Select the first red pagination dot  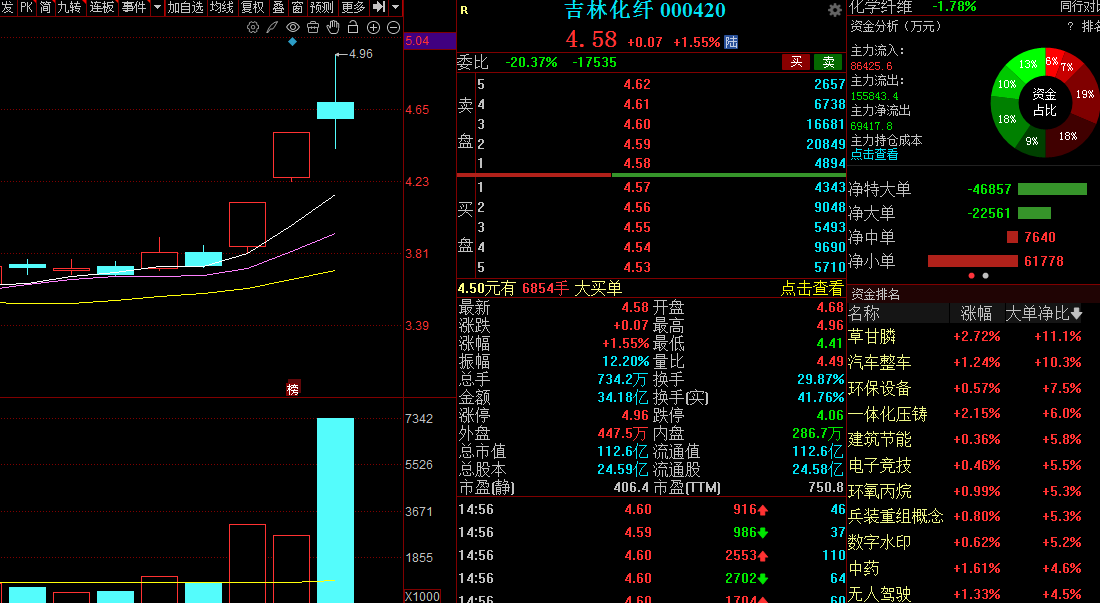coord(972,276)
